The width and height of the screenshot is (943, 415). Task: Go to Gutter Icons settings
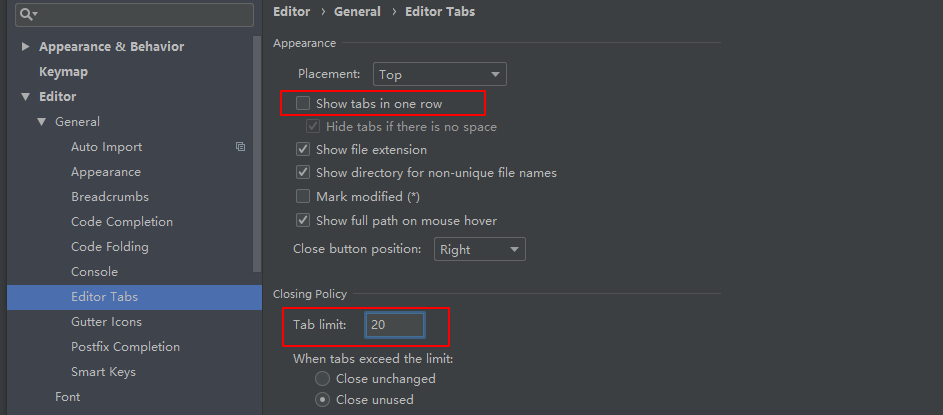click(x=106, y=322)
